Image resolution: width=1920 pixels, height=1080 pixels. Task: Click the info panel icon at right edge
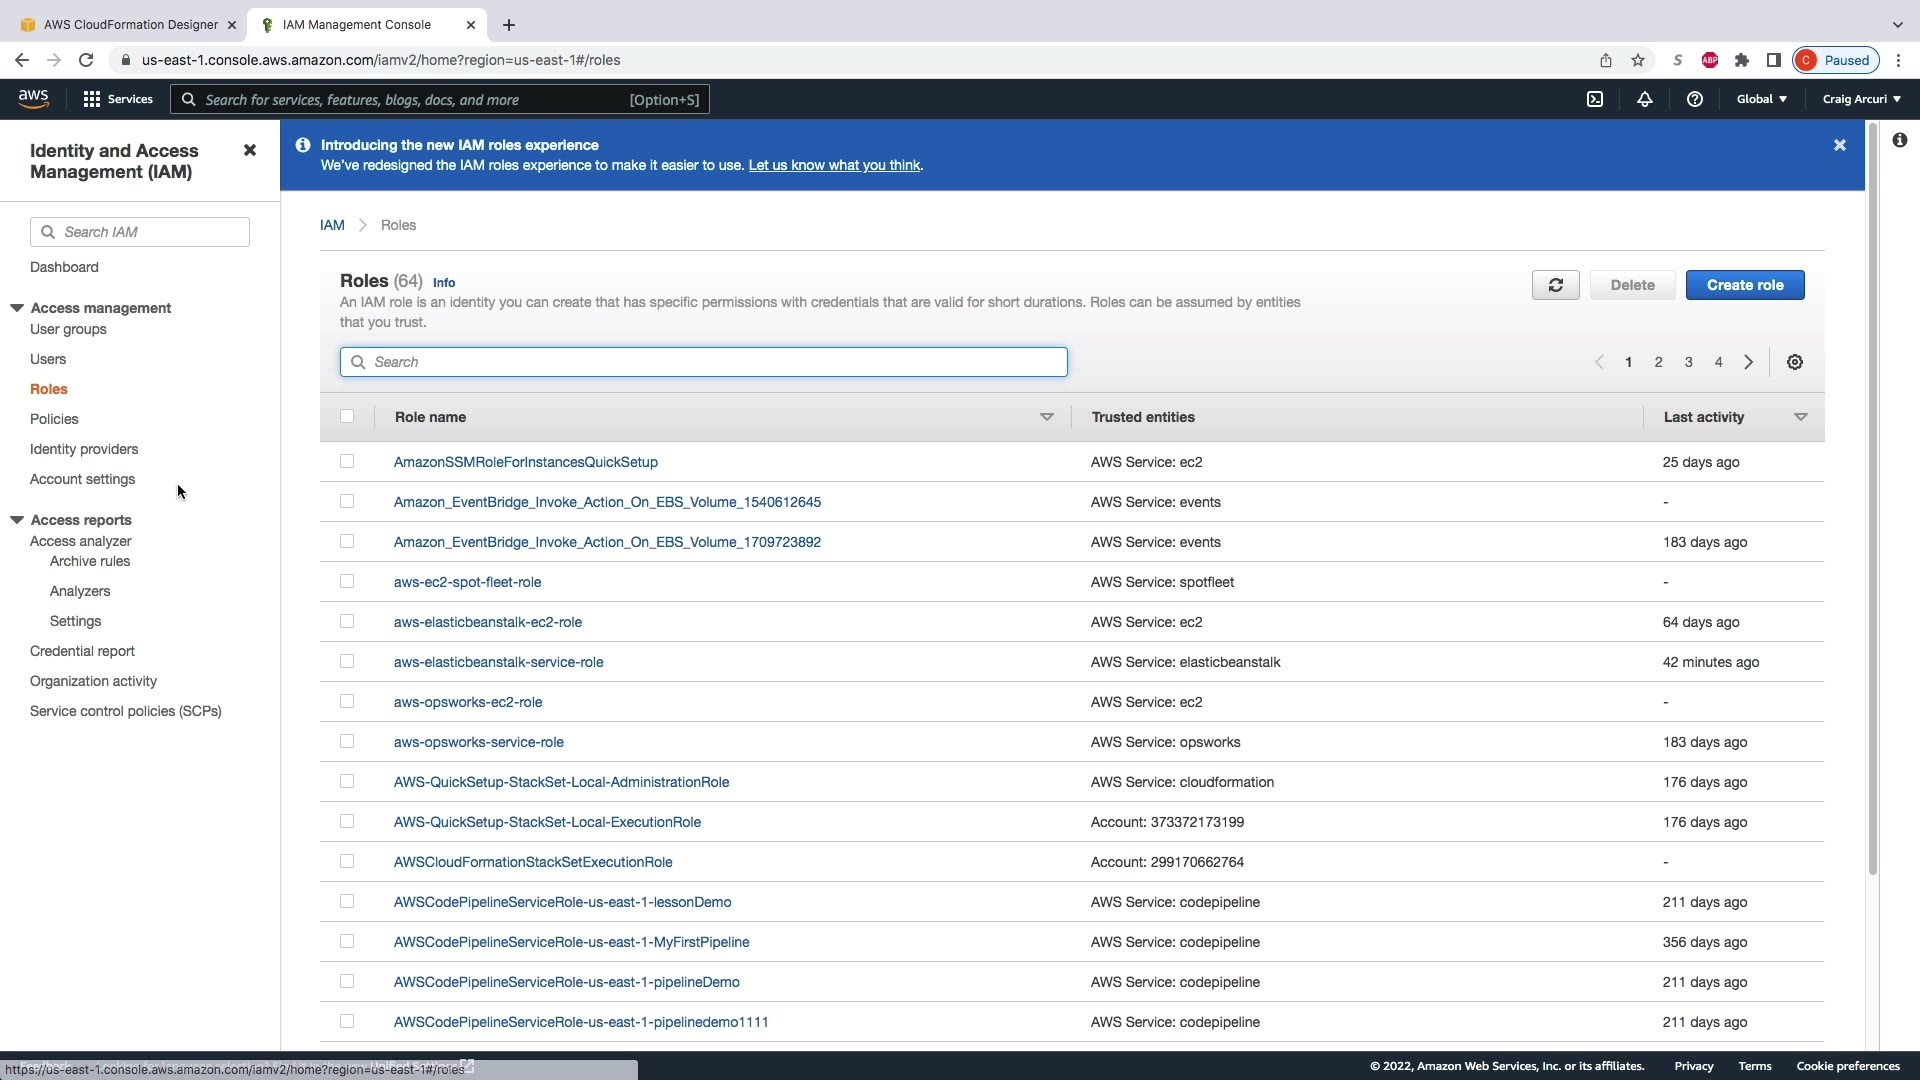click(x=1899, y=140)
